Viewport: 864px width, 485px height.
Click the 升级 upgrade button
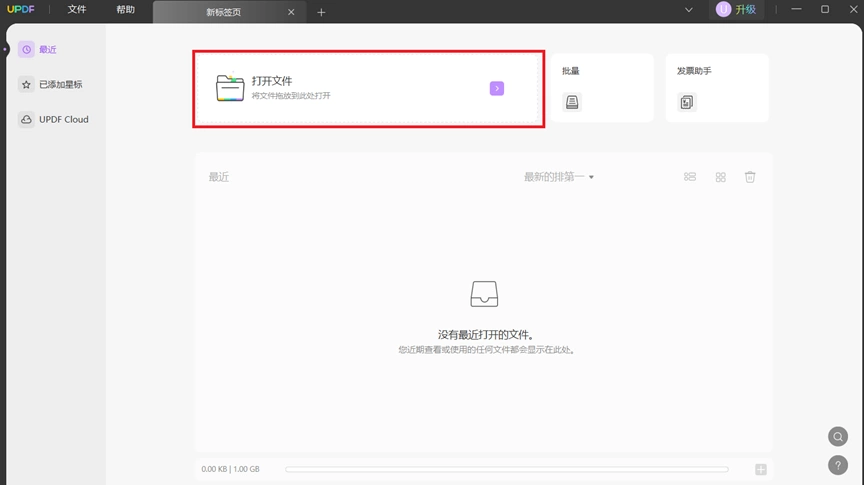pyautogui.click(x=737, y=9)
